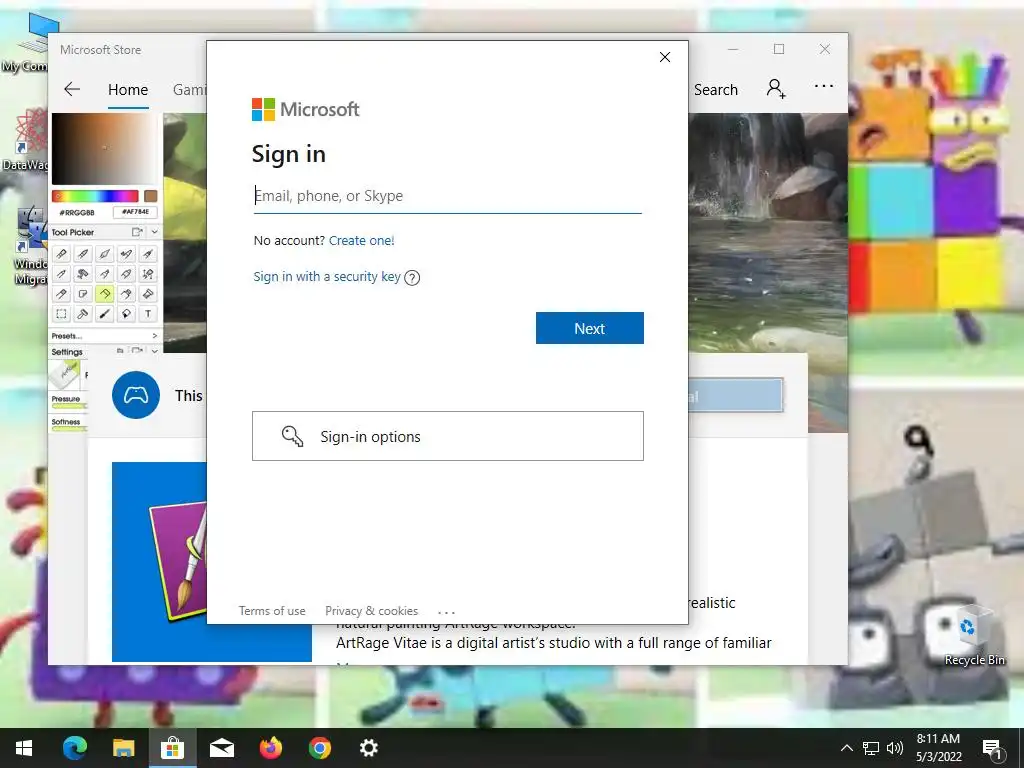This screenshot has width=1024, height=768.
Task: Open the ArtRage Vitae app thumbnail
Action: click(160, 562)
